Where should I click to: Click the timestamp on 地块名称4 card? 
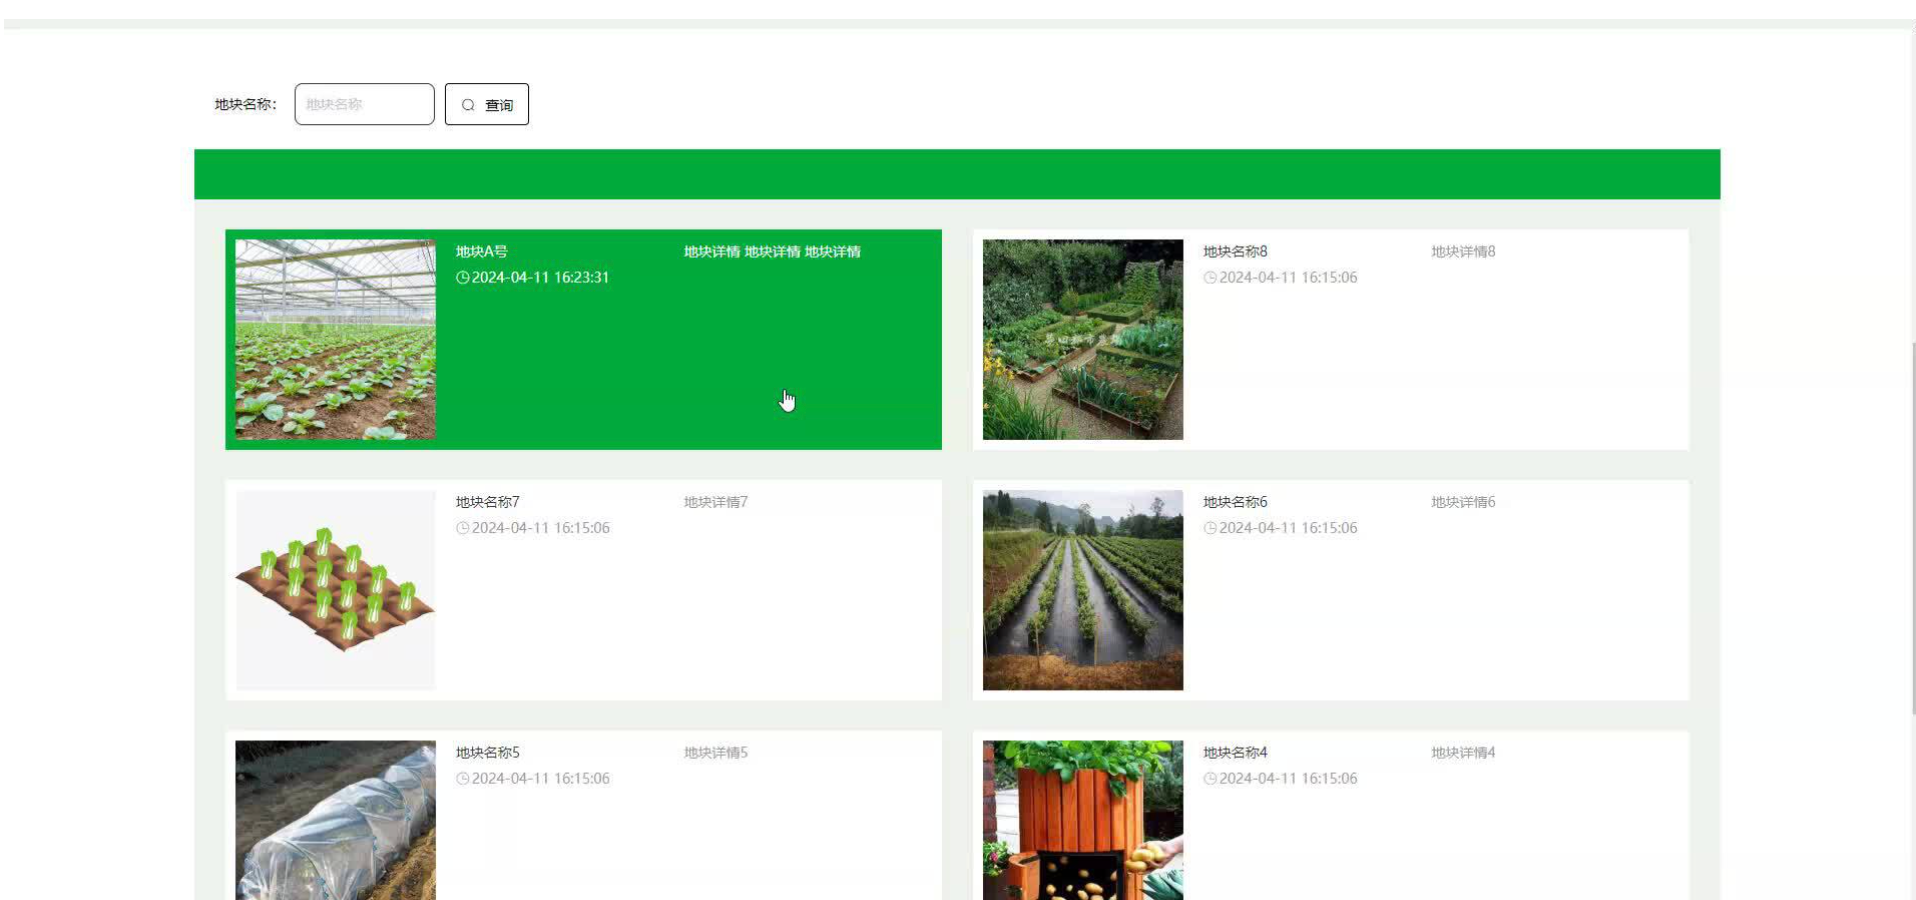[x=1288, y=778]
